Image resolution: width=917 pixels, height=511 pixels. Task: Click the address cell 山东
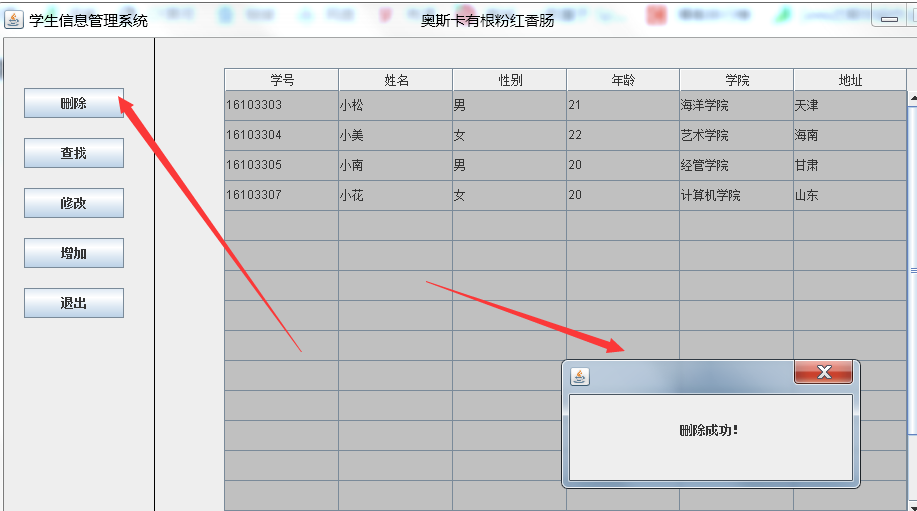[x=850, y=195]
